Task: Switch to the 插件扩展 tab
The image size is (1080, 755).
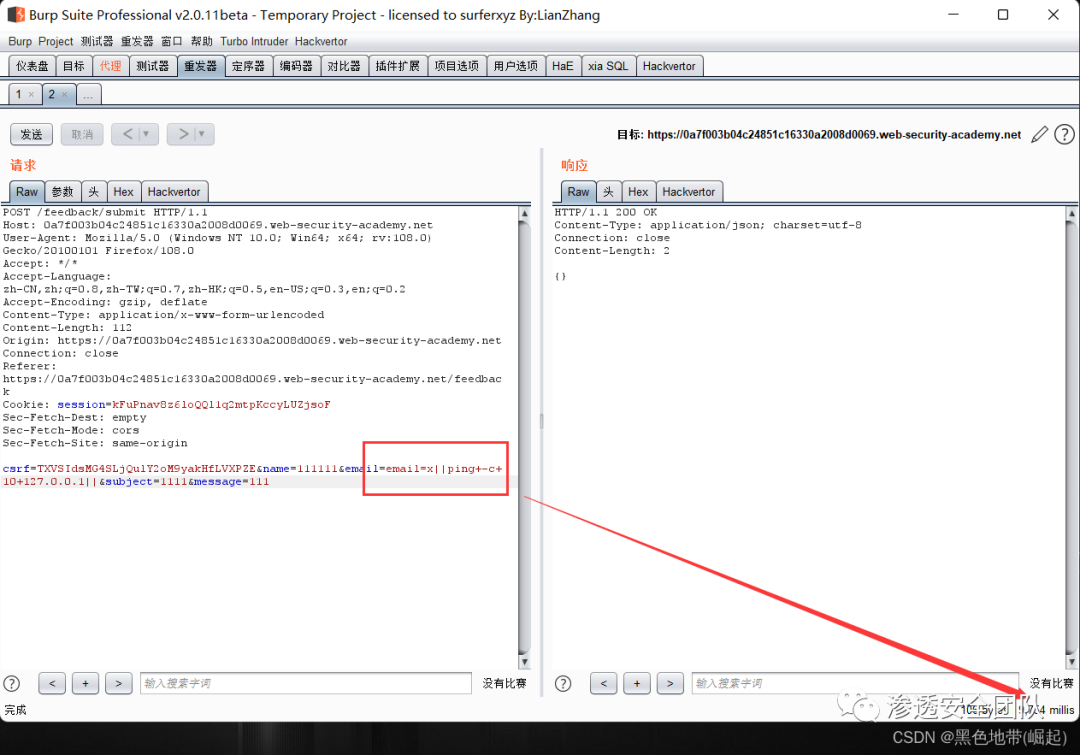Action: 397,66
